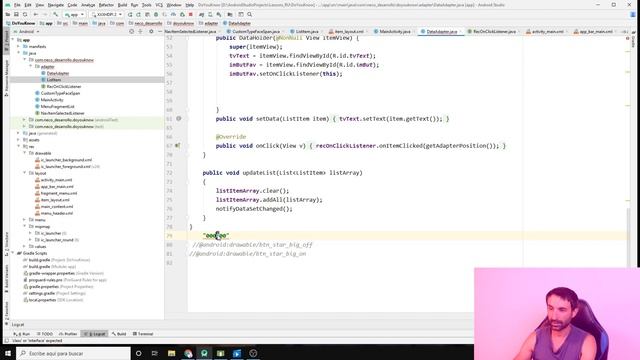Open the File menu
Viewport: 640px width, 360px height.
pyautogui.click(x=17, y=5)
